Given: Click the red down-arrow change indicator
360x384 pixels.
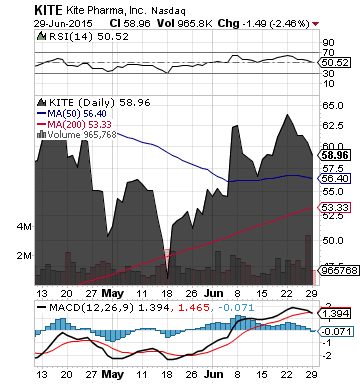Looking at the screenshot, I should [x=315, y=24].
